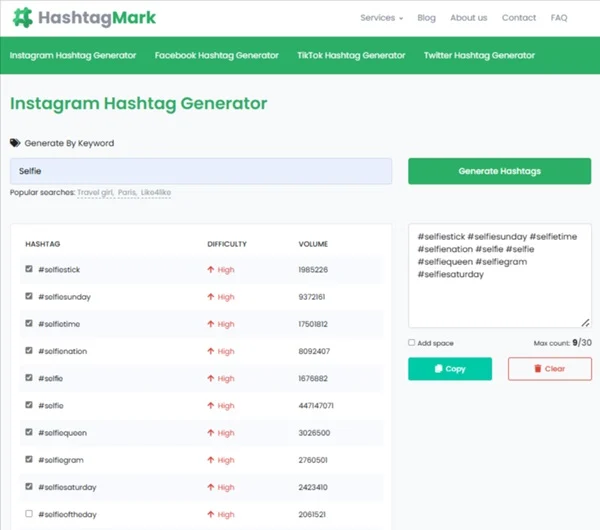The width and height of the screenshot is (600, 530).
Task: Open the Blog page
Action: [426, 18]
